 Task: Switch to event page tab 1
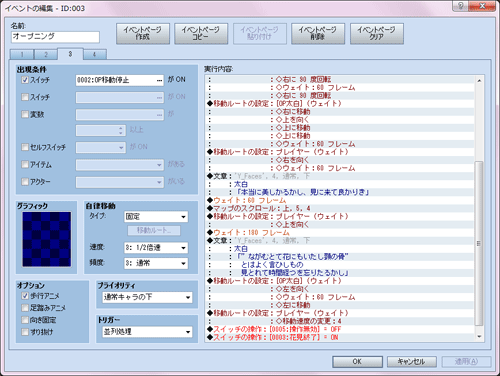[22, 54]
